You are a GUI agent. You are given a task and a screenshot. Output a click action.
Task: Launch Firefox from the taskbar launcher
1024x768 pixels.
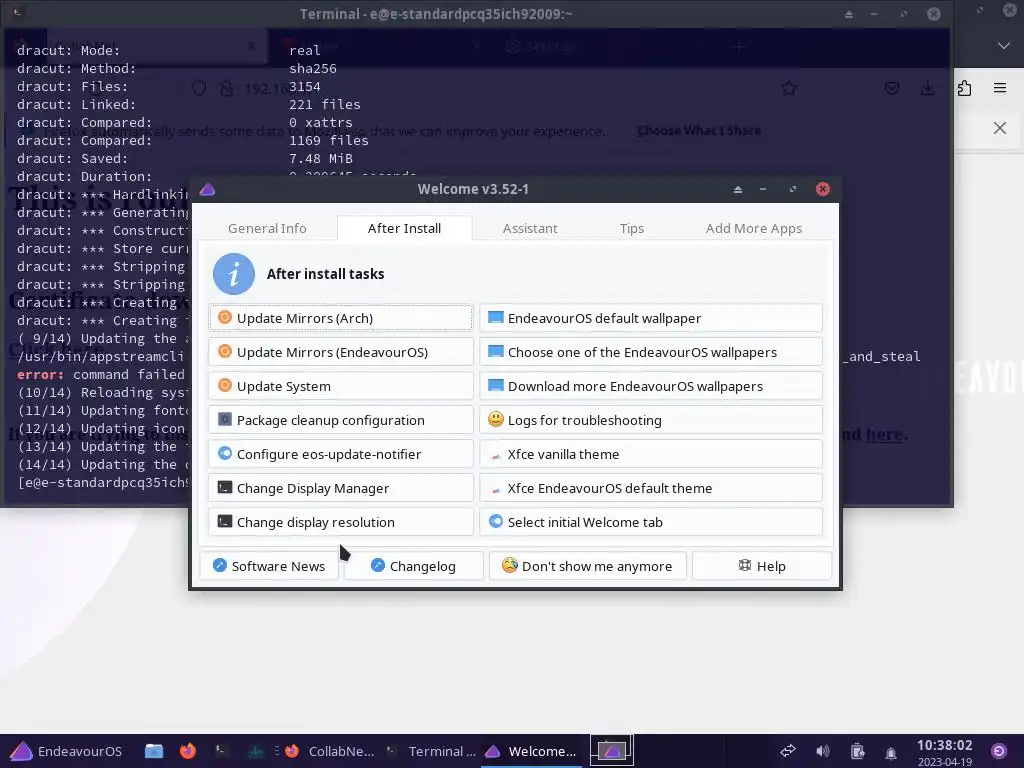188,751
